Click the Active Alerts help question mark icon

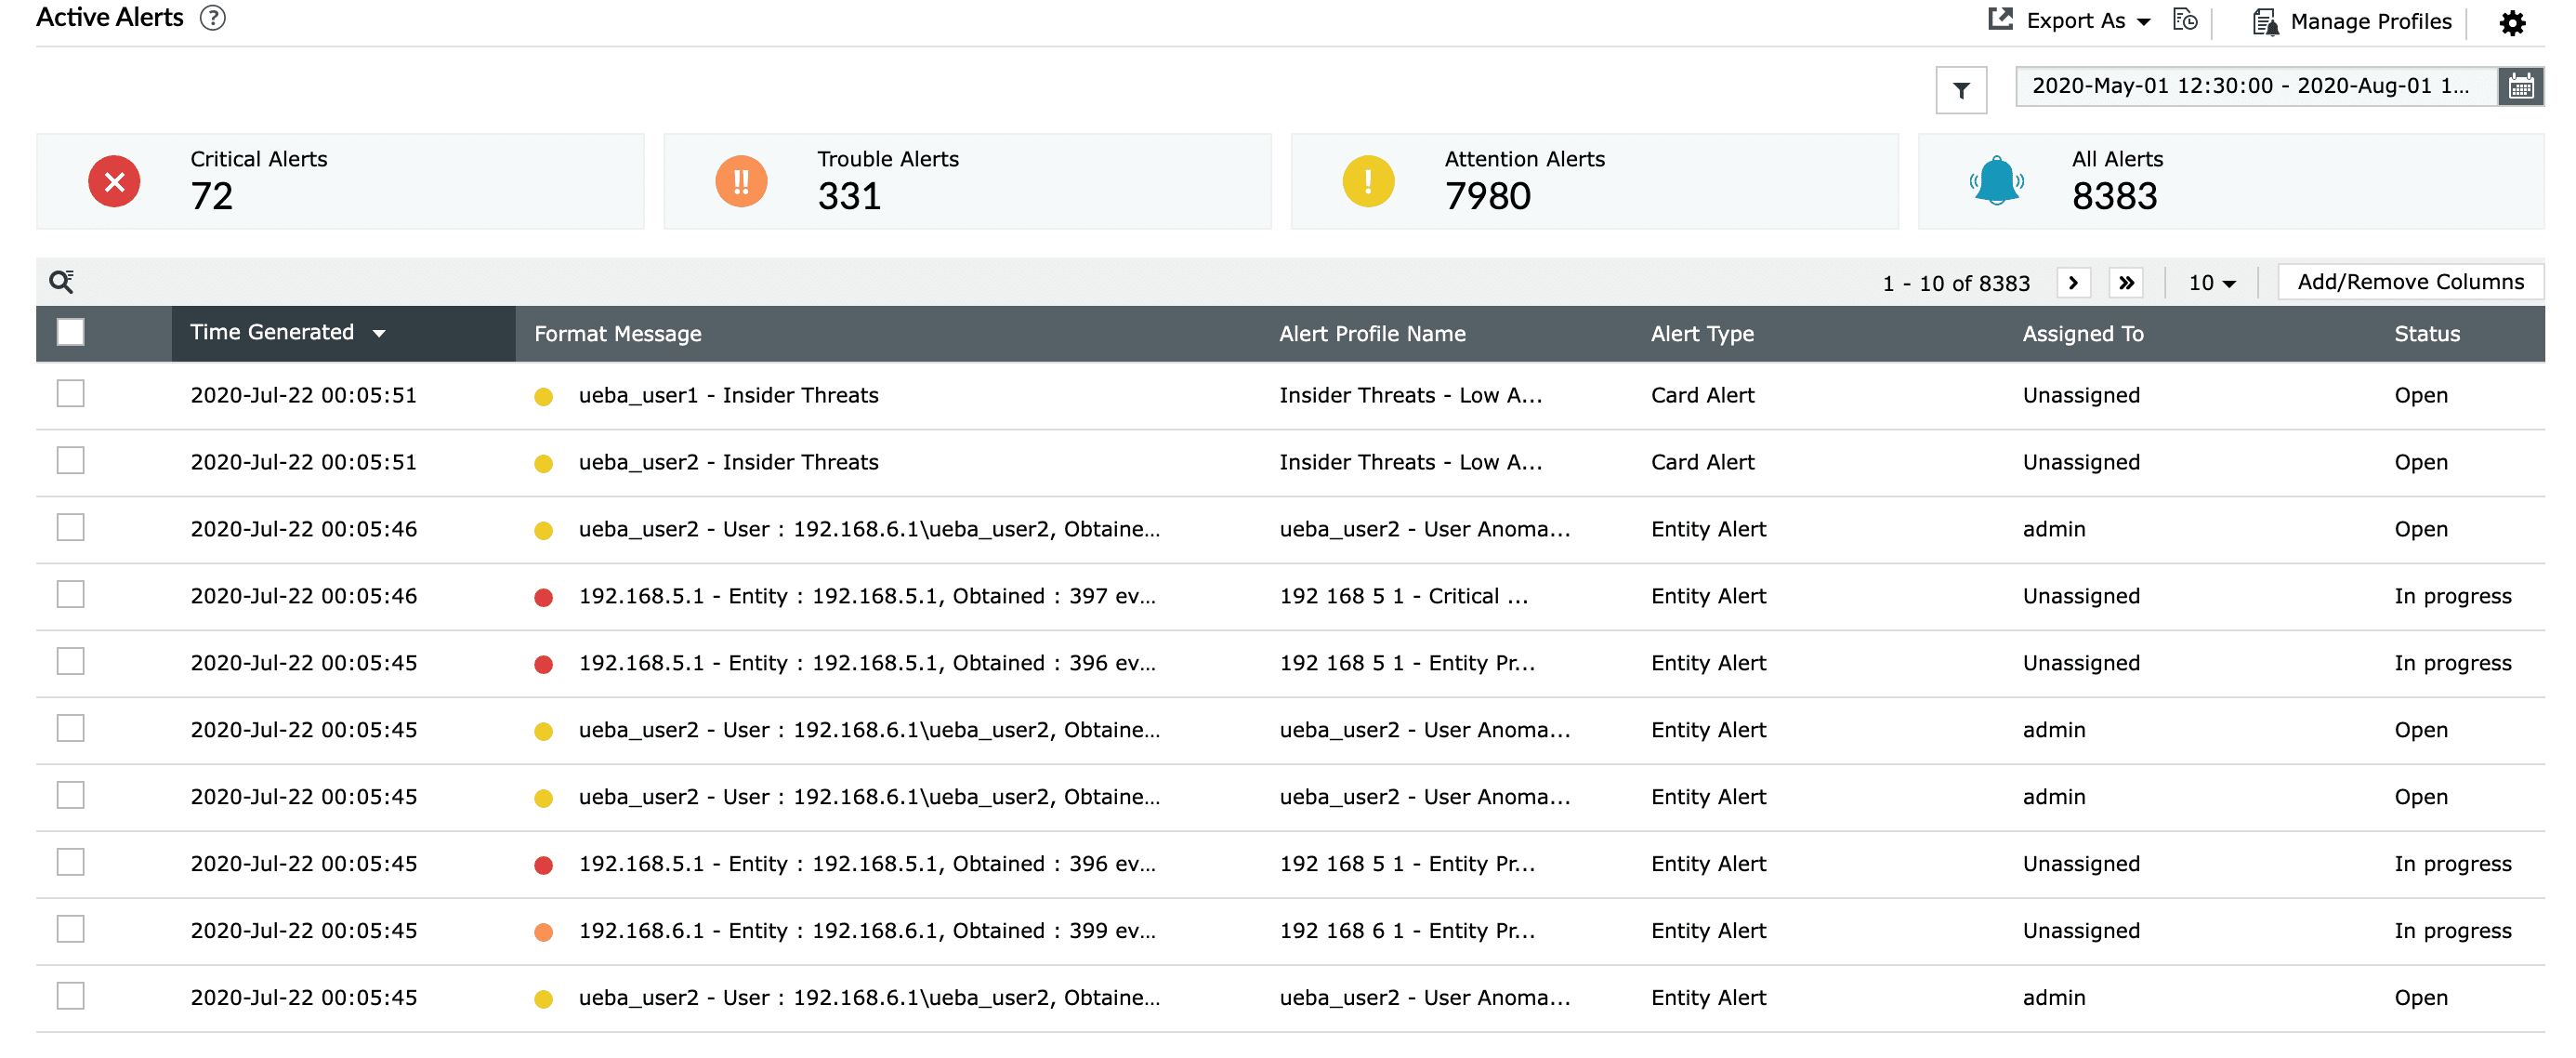pos(212,18)
